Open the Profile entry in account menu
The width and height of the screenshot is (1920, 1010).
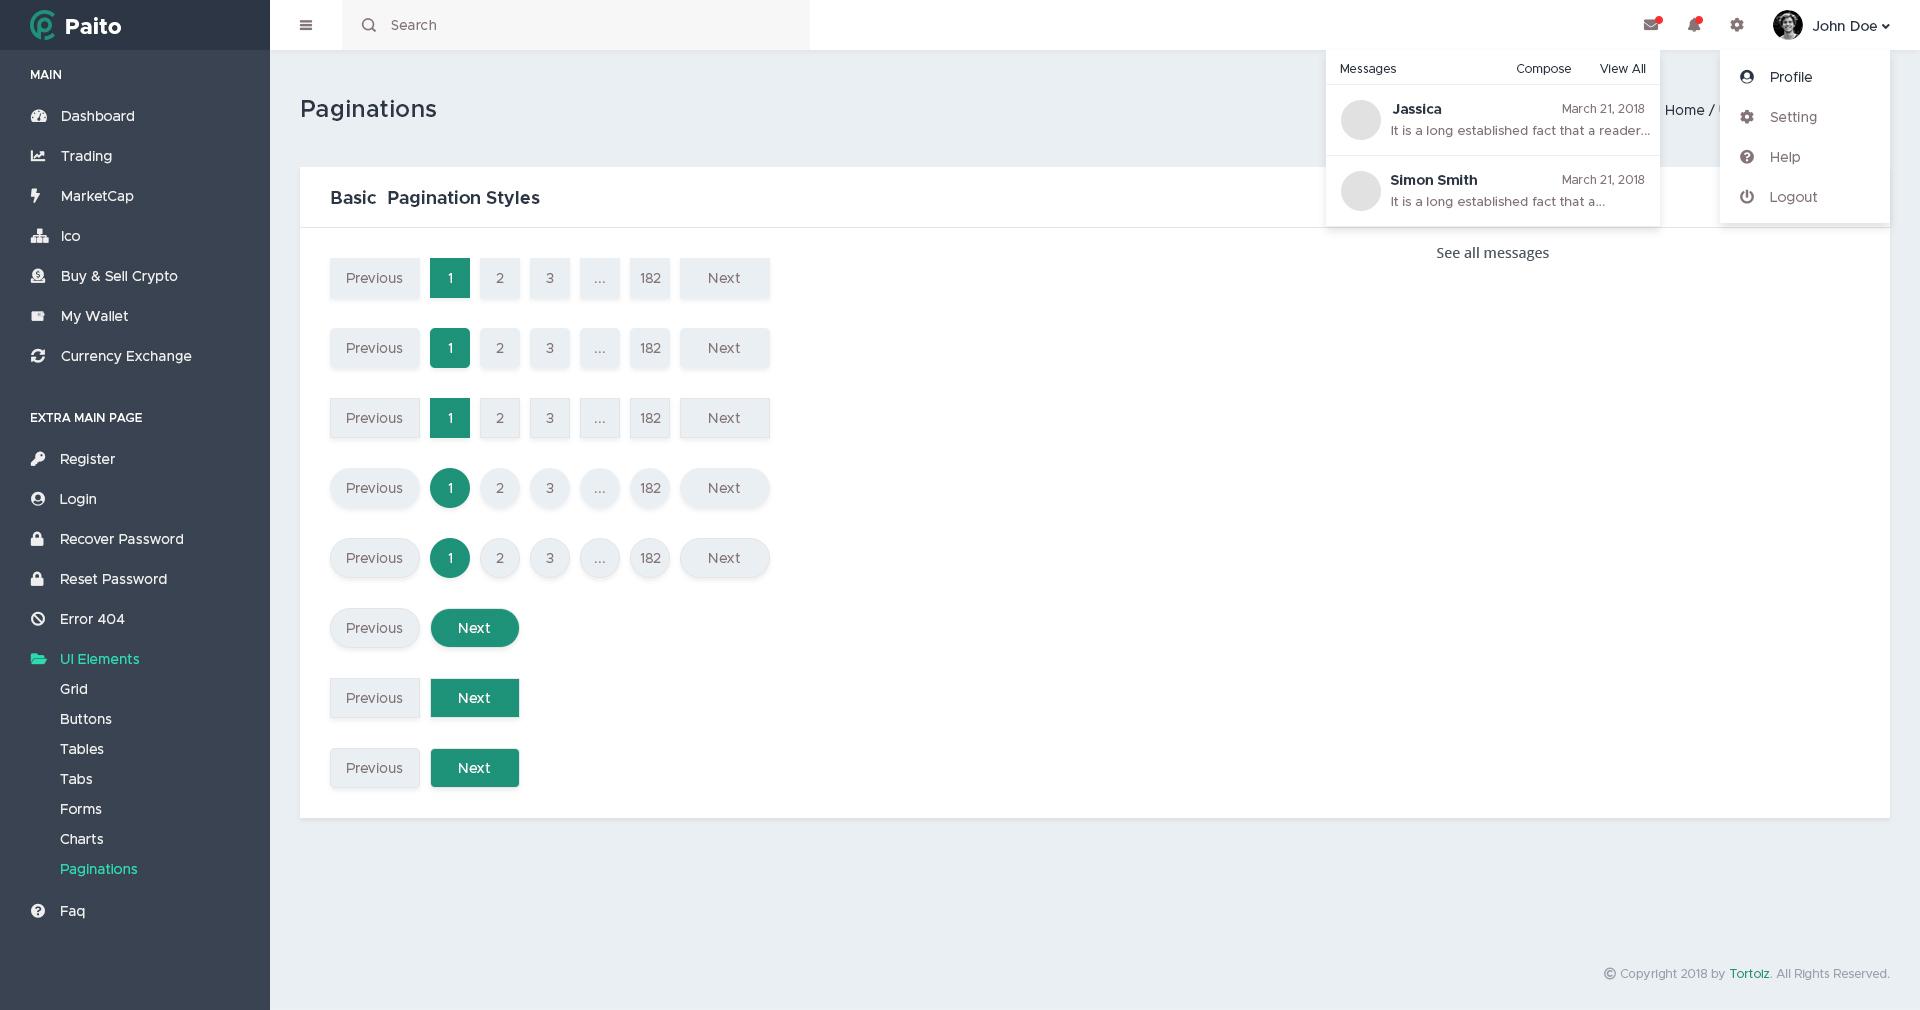pos(1790,77)
